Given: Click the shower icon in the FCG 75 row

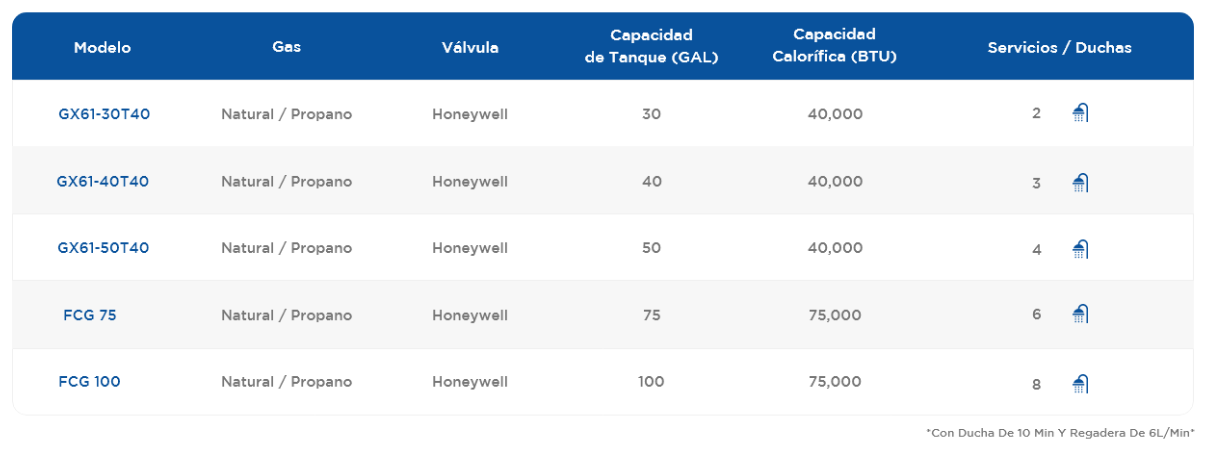Looking at the screenshot, I should (x=1080, y=314).
